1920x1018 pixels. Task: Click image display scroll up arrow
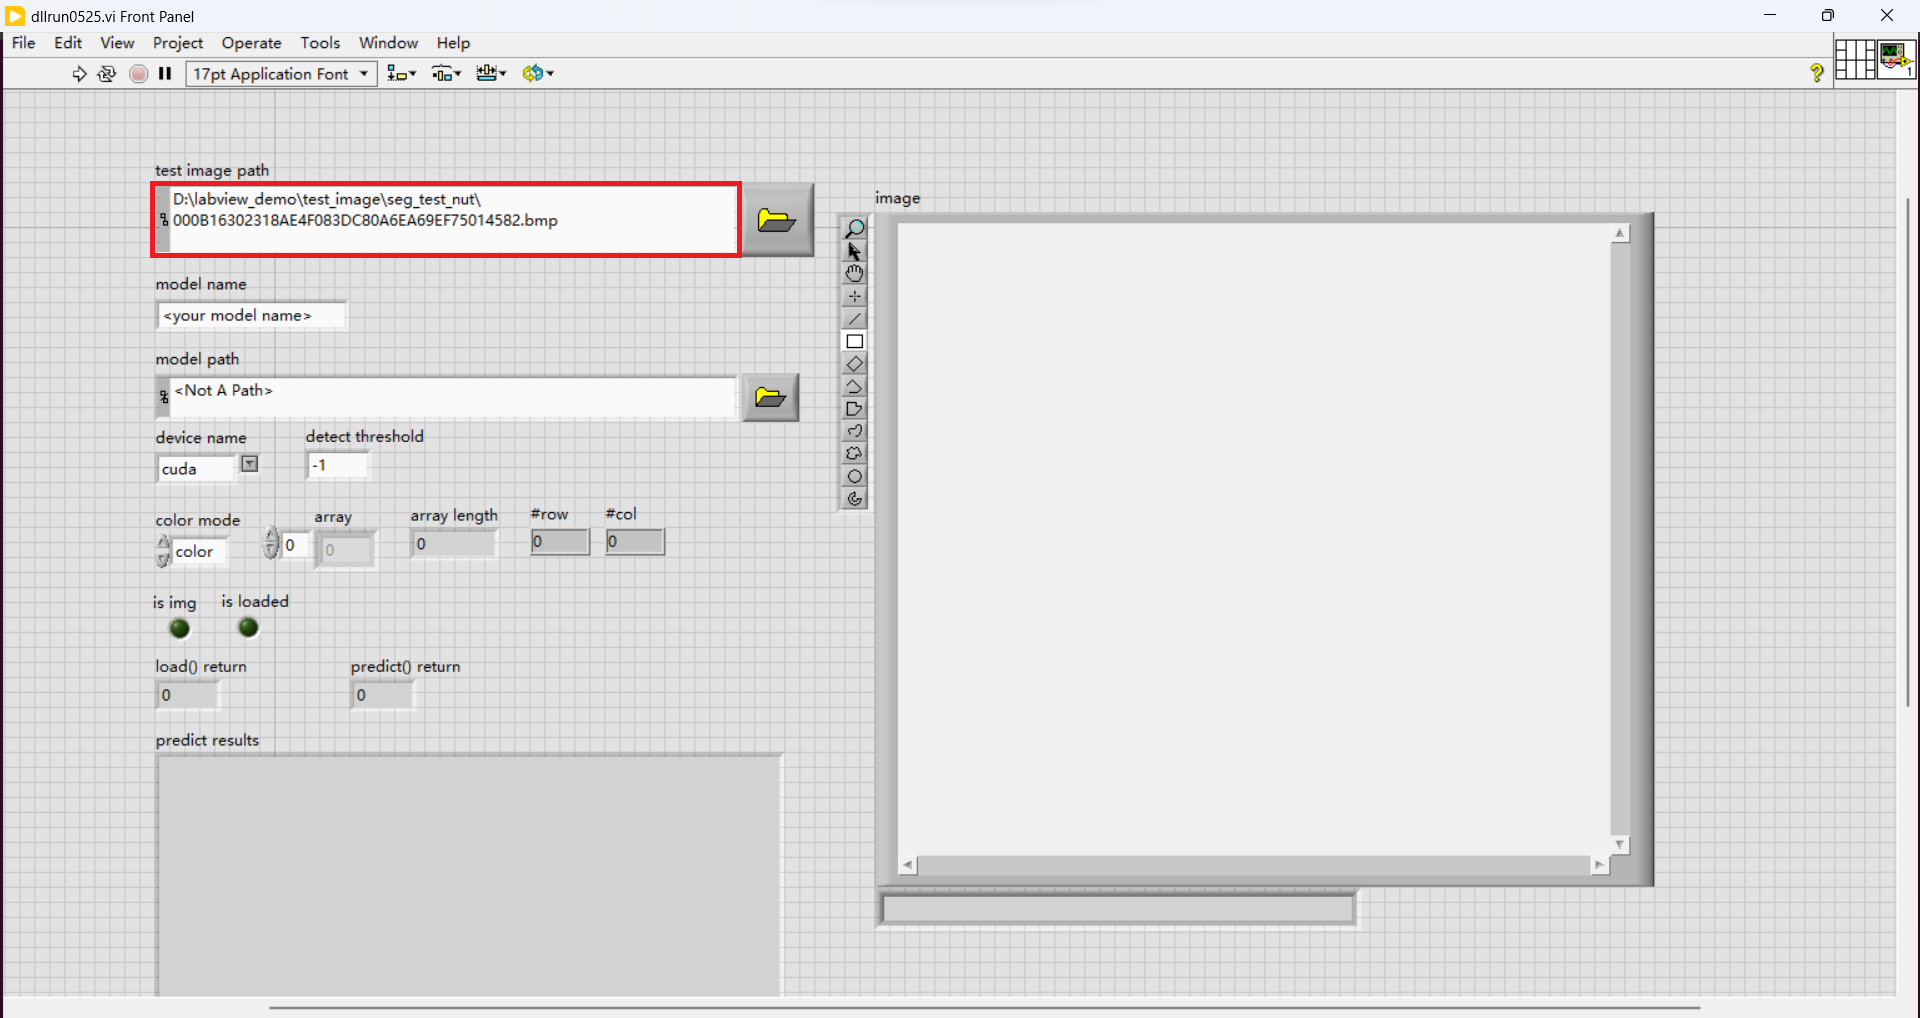pyautogui.click(x=1620, y=233)
